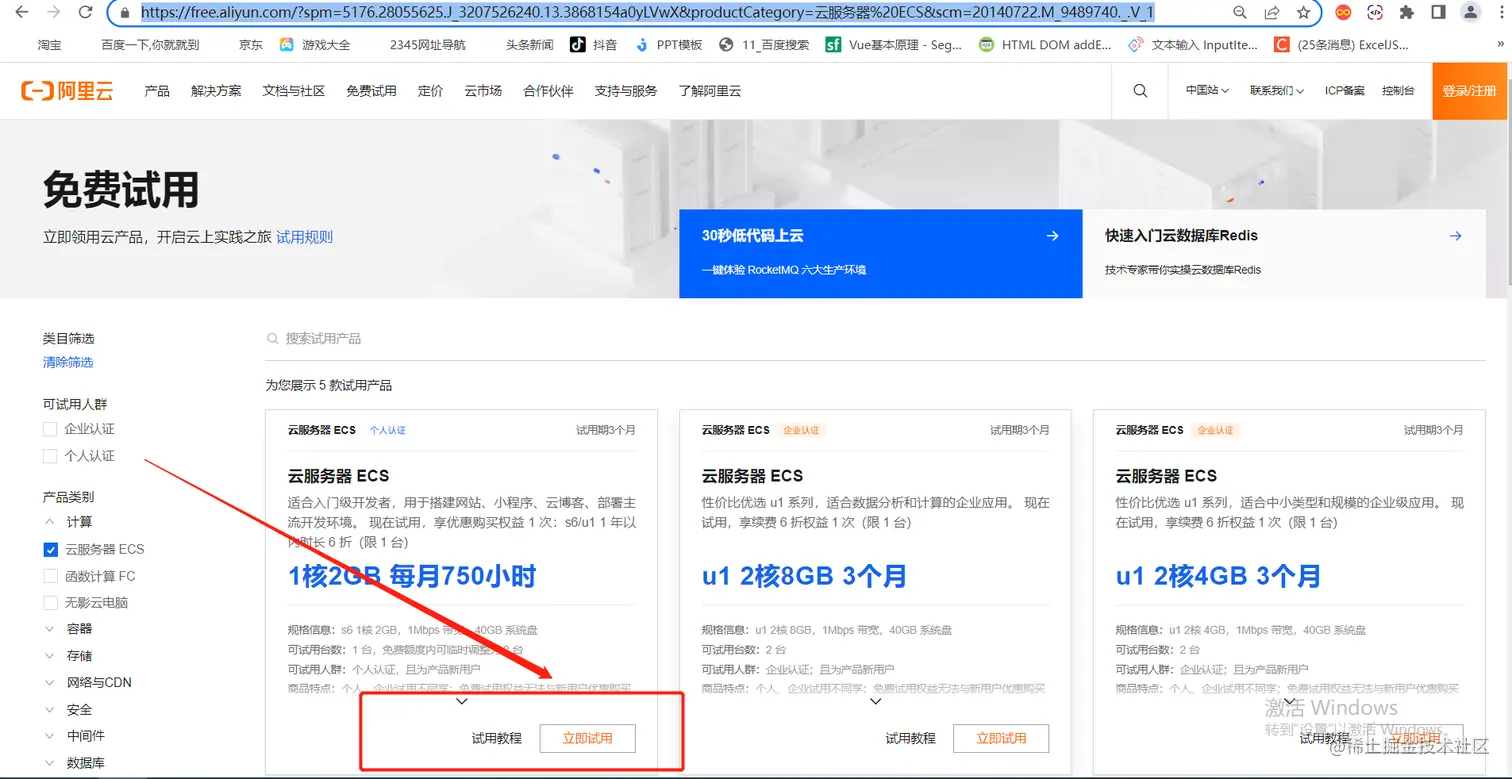Expand details on the u1 2核8GB card chevron
This screenshot has height=779, width=1512.
875,701
